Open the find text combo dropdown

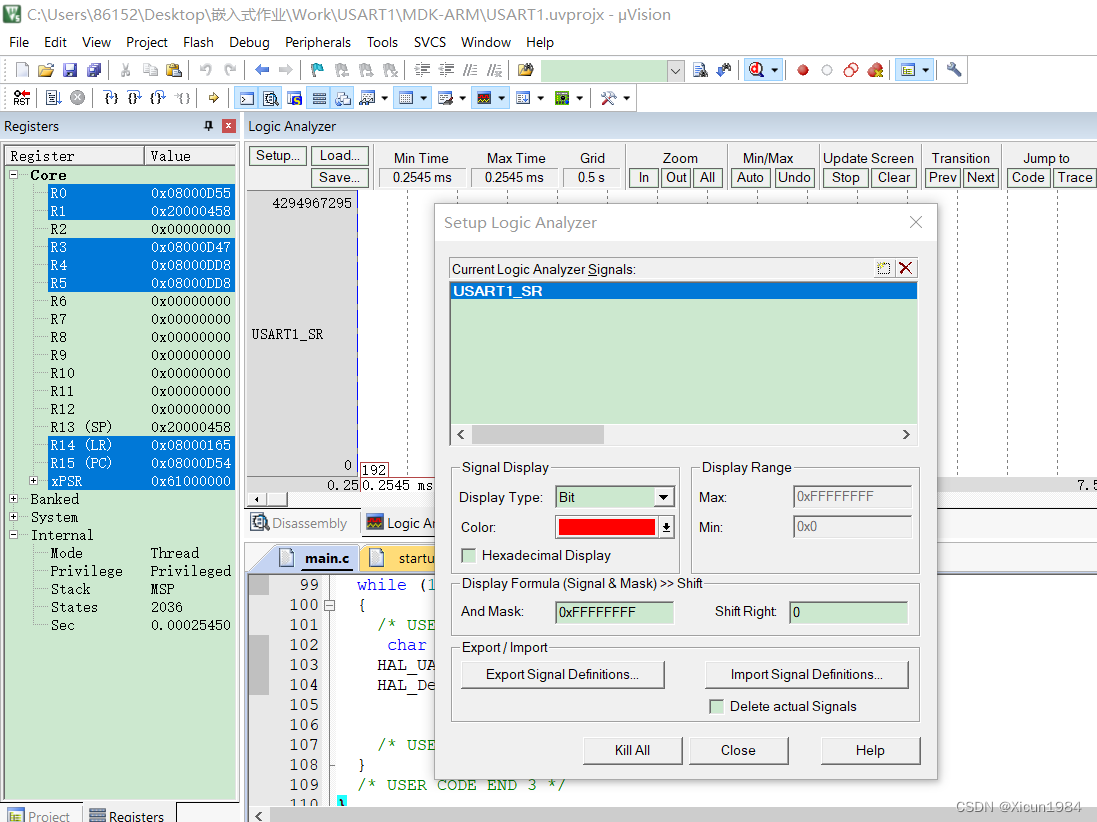pos(675,70)
